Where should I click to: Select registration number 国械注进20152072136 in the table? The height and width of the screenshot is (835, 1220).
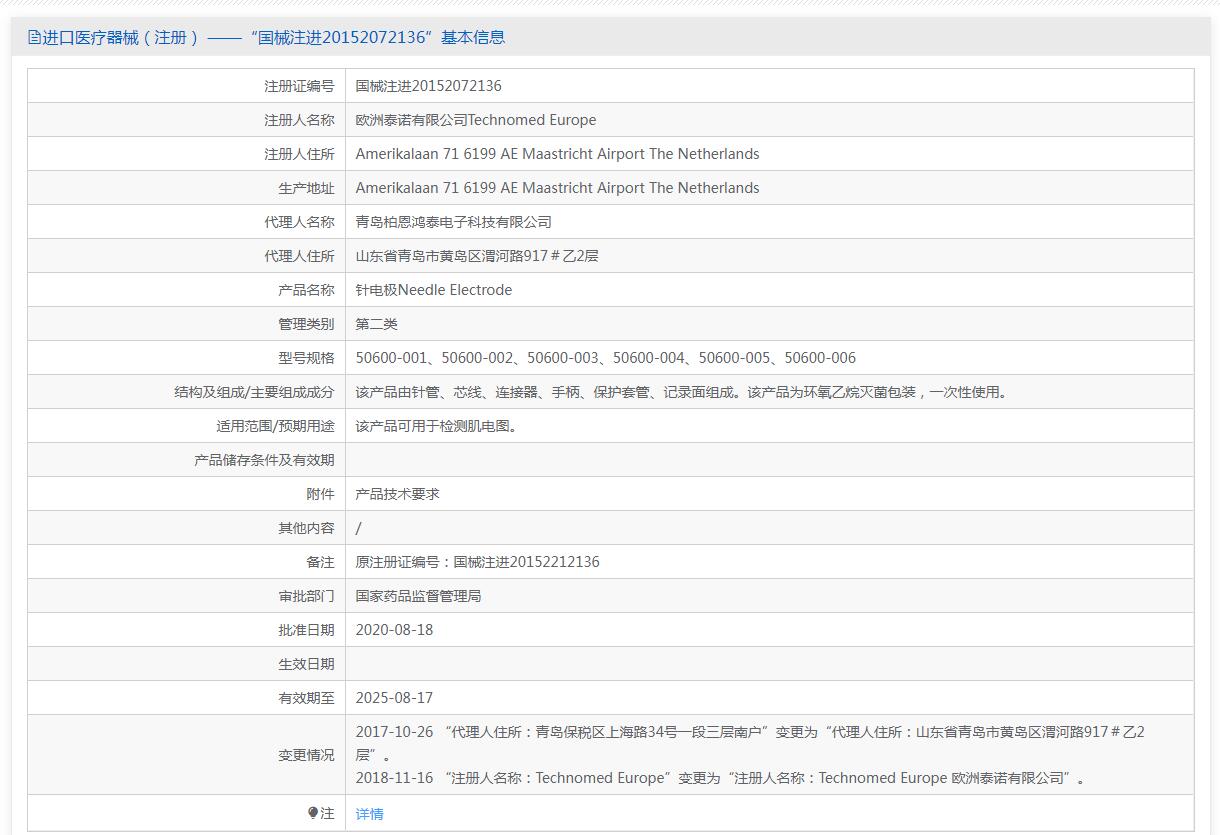428,86
